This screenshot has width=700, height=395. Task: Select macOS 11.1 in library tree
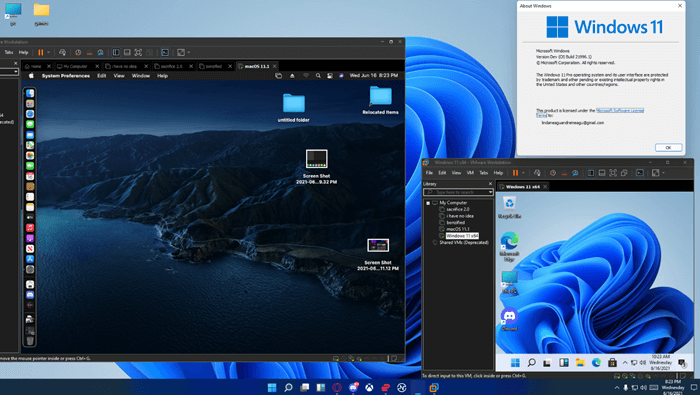pyautogui.click(x=458, y=229)
